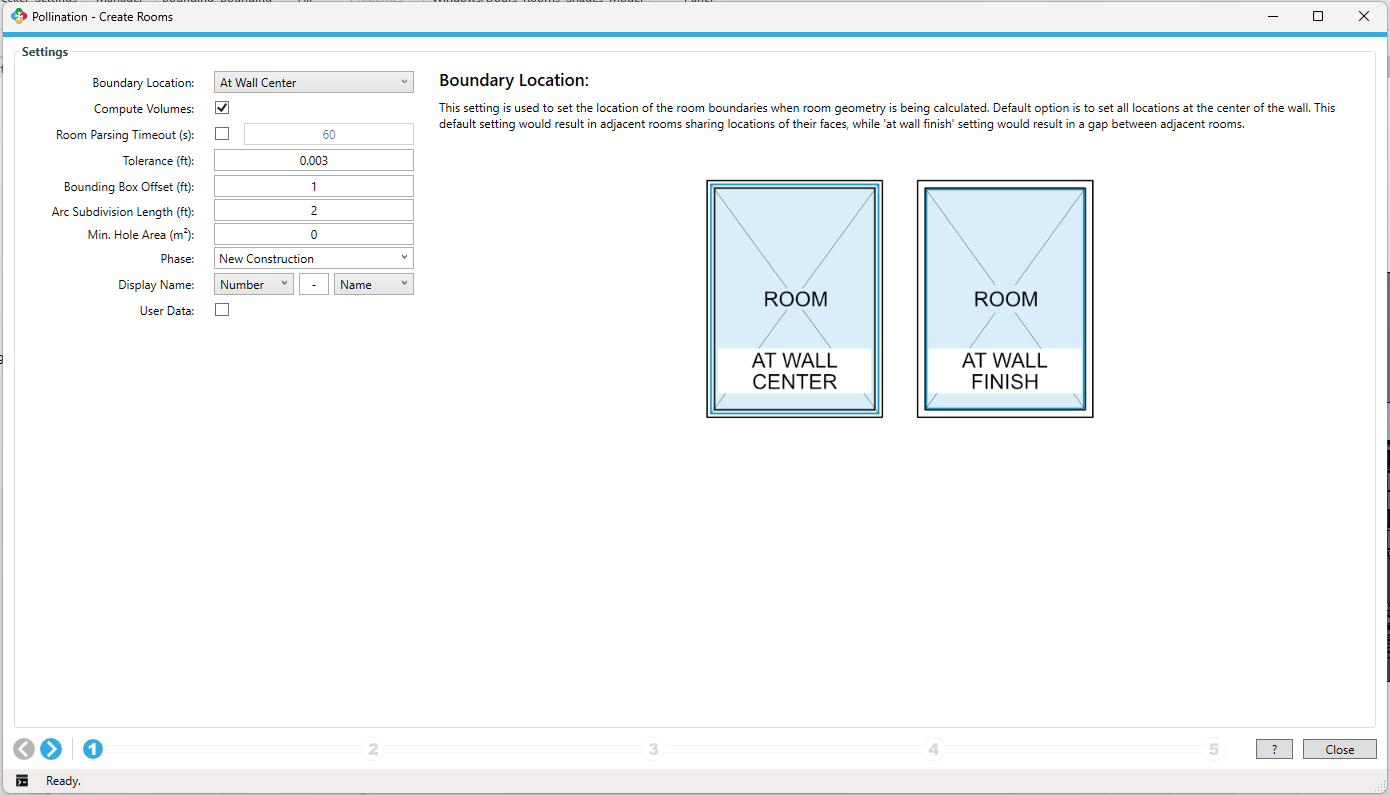Enable the Room Parsing Timeout checkbox

(222, 134)
